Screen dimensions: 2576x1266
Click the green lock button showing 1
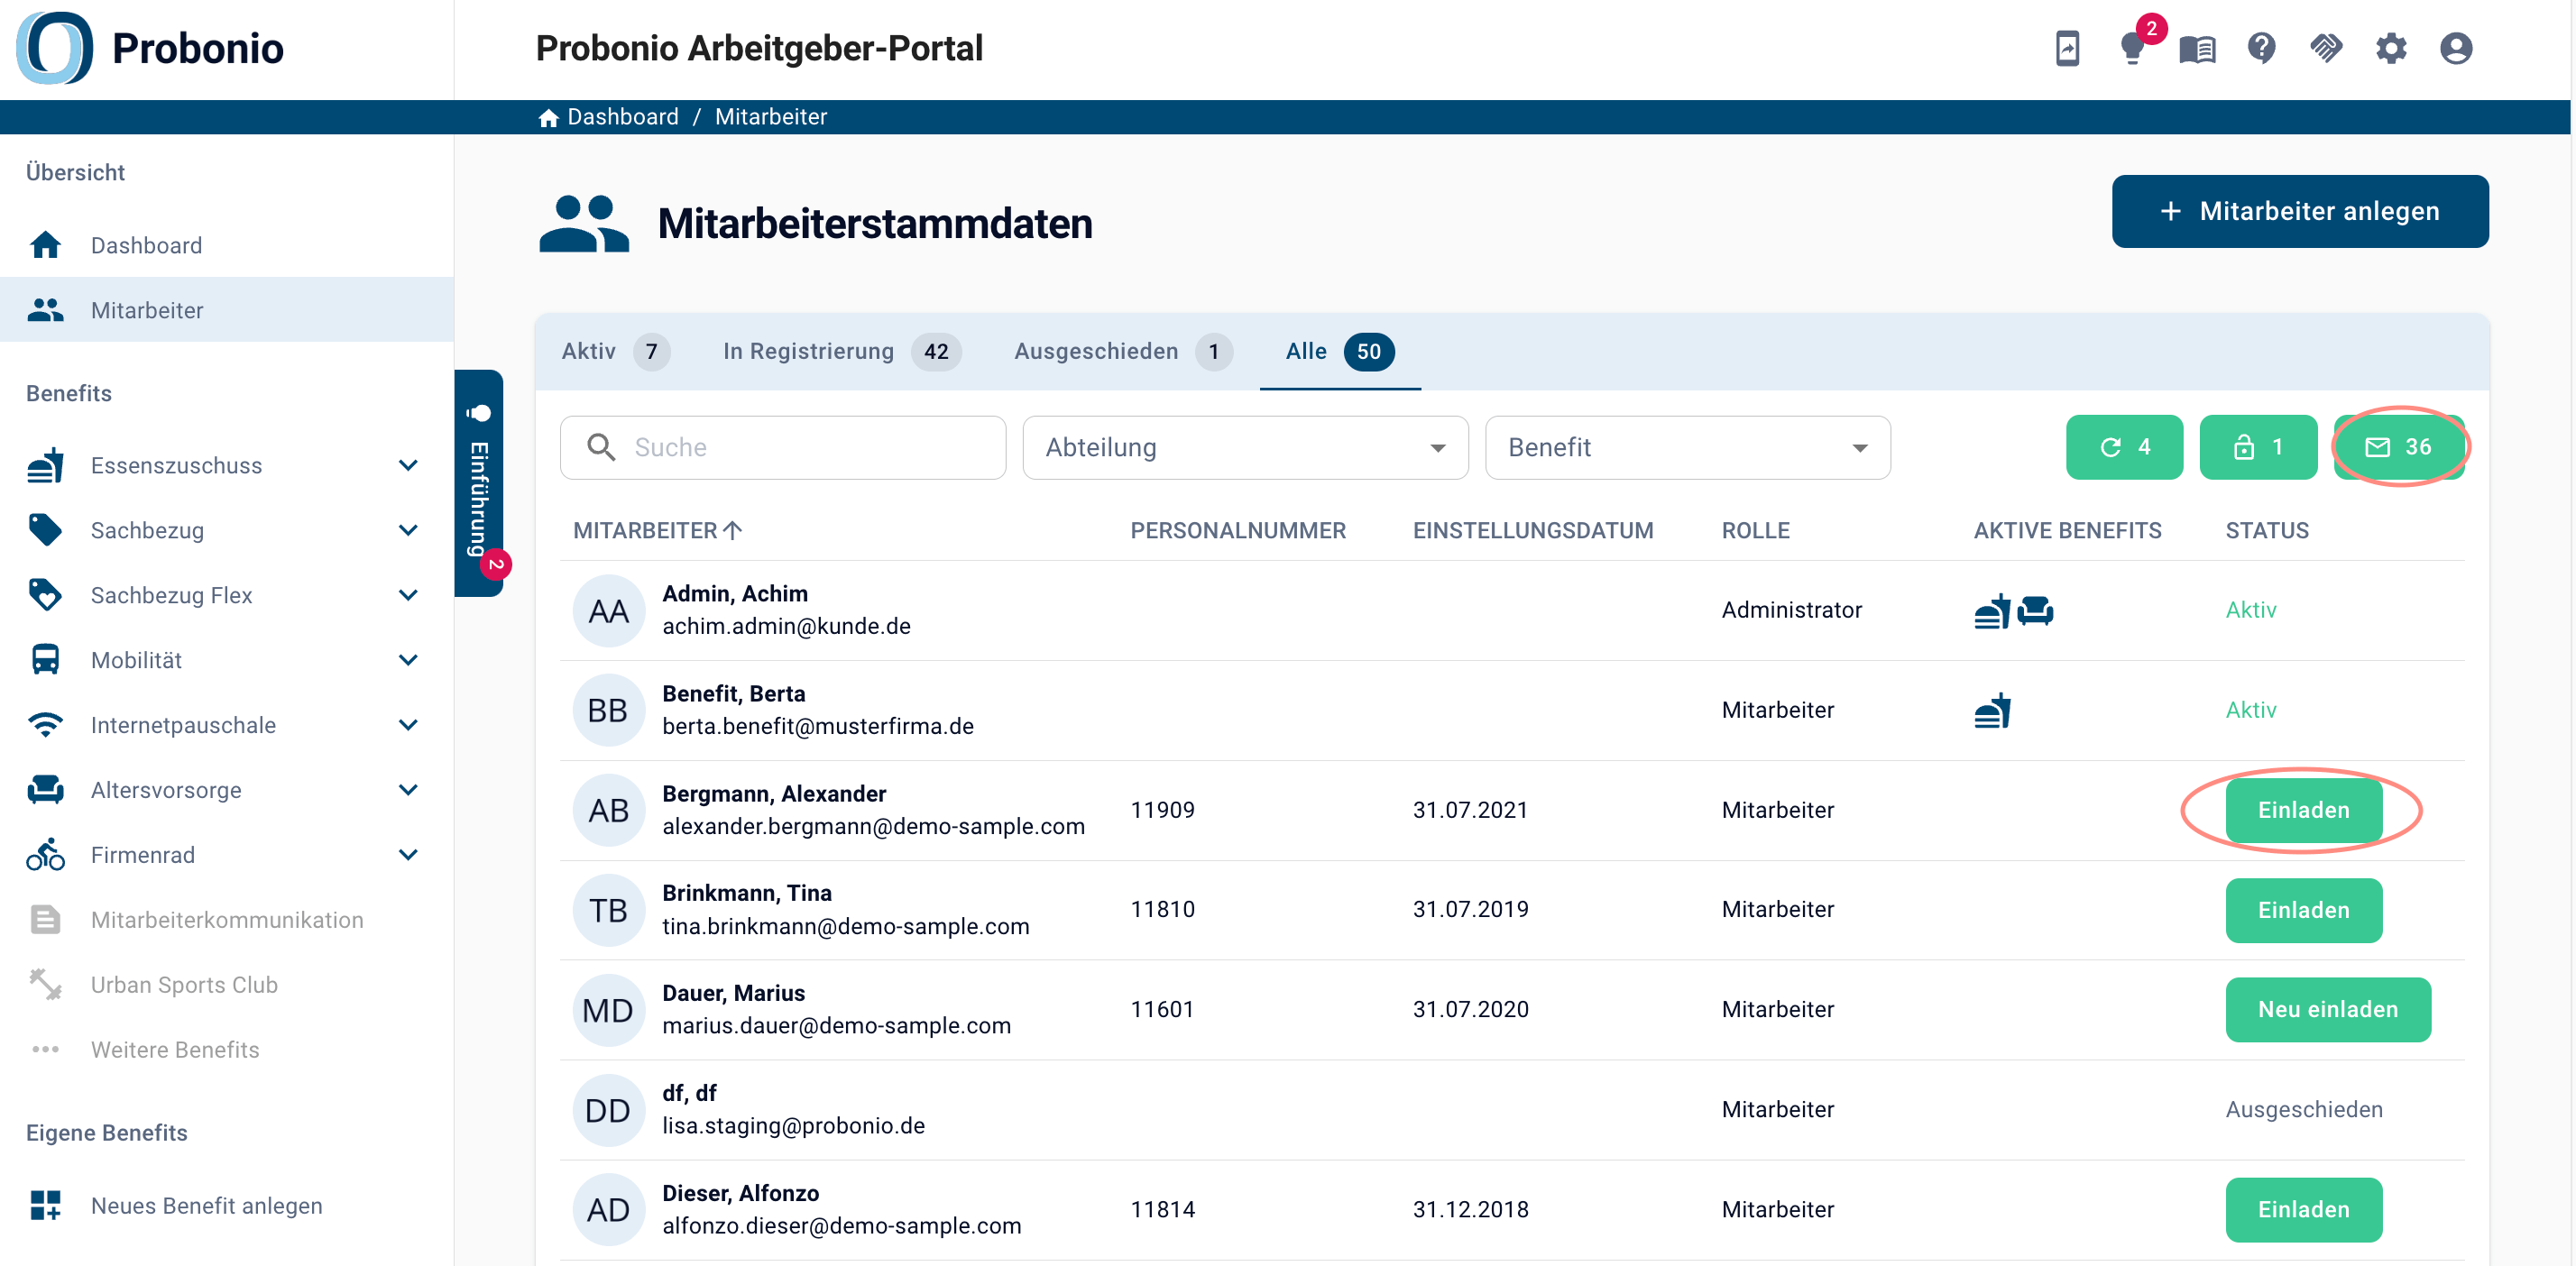[x=2258, y=447]
